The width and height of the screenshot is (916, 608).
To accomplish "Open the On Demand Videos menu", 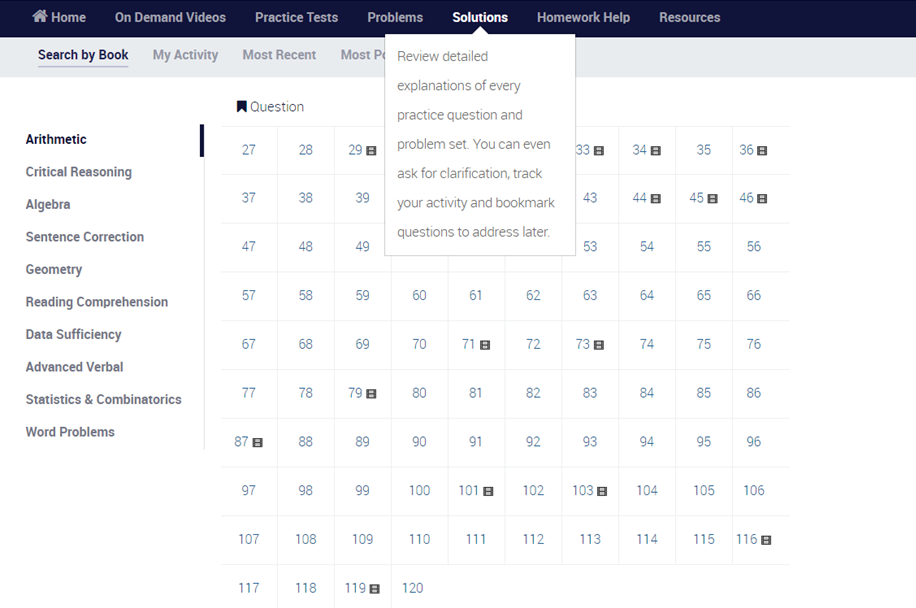I will point(170,17).
